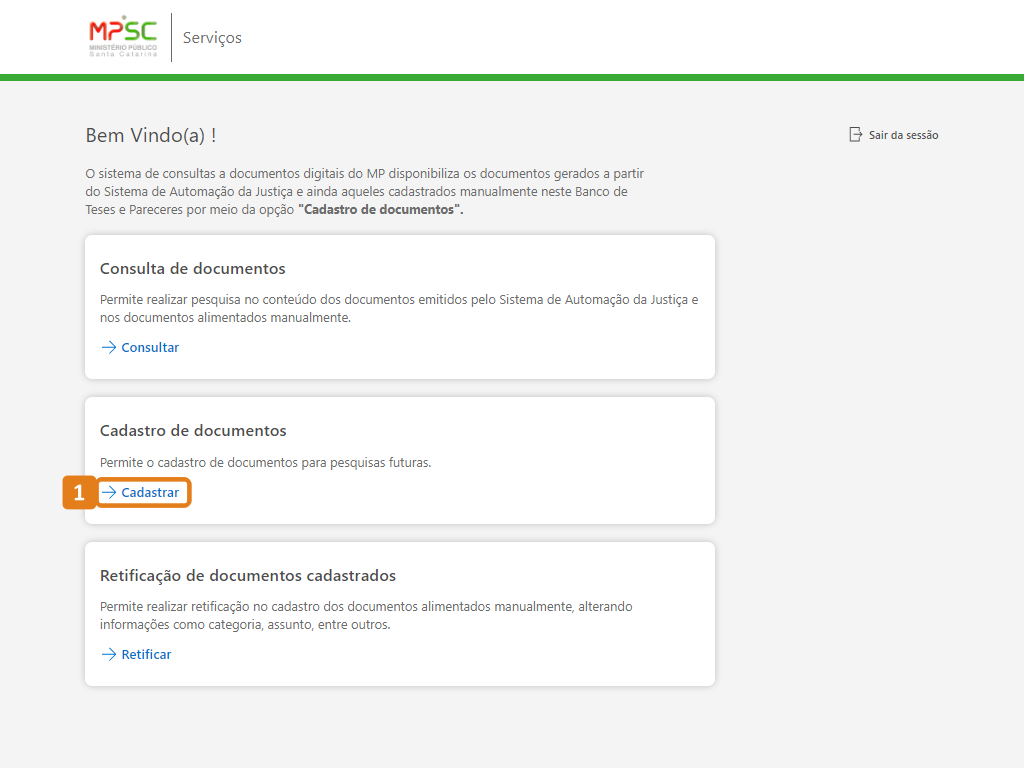Click the 'Bem Vindo(a) !' heading
Image resolution: width=1024 pixels, height=768 pixels.
[x=151, y=135]
